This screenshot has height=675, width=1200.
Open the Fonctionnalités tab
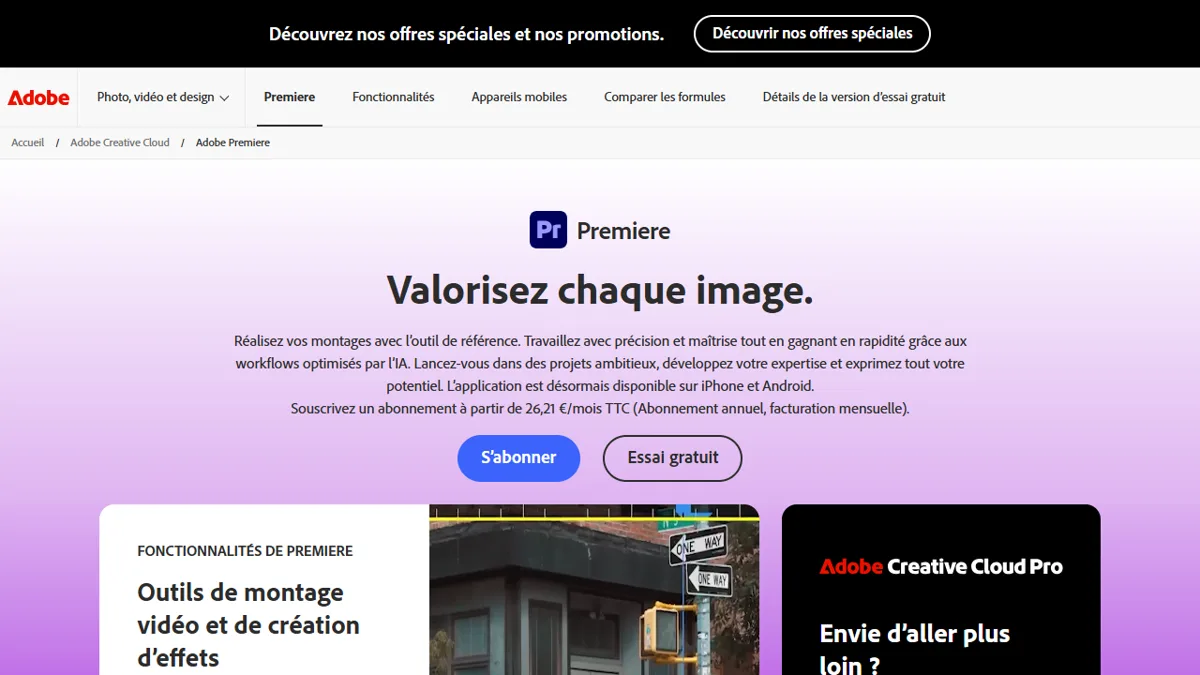tap(393, 97)
